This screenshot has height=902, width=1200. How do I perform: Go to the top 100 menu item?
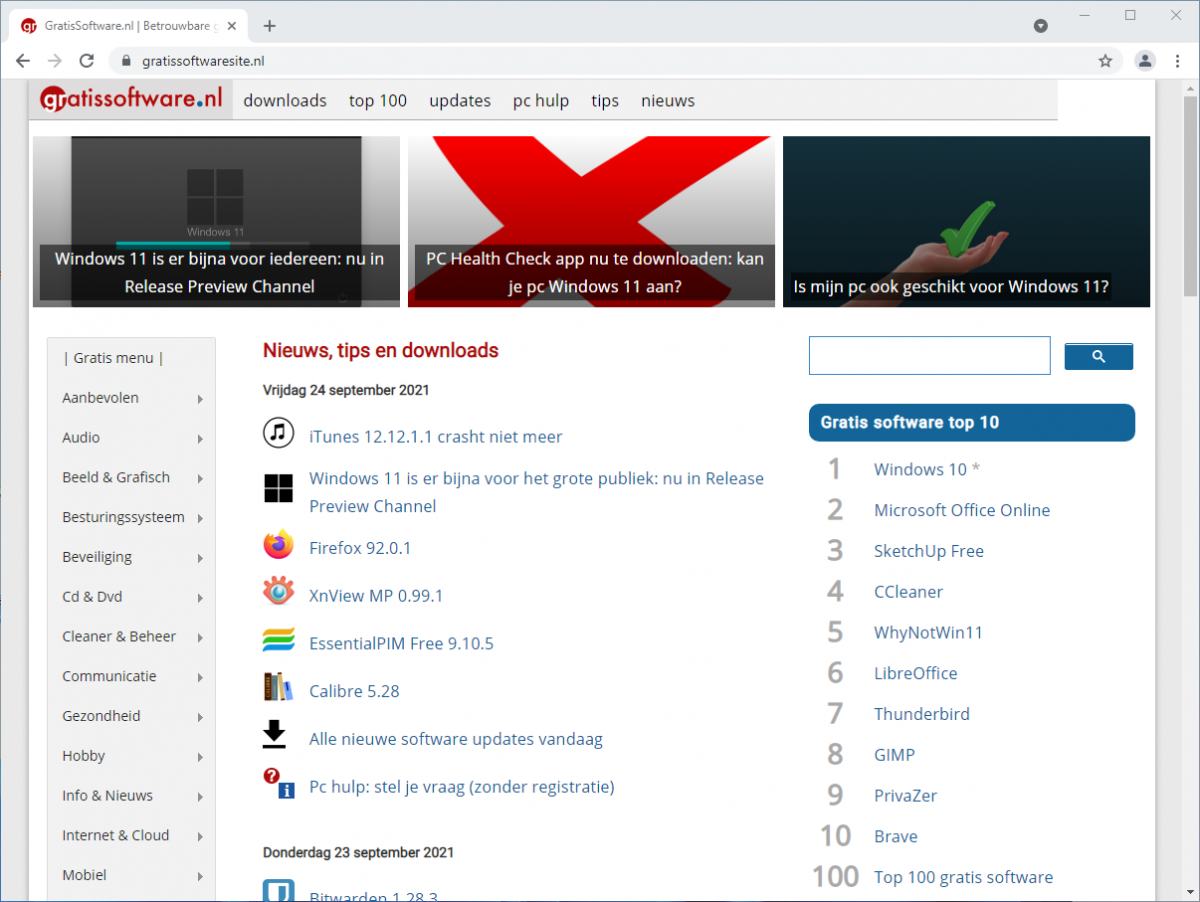[378, 100]
